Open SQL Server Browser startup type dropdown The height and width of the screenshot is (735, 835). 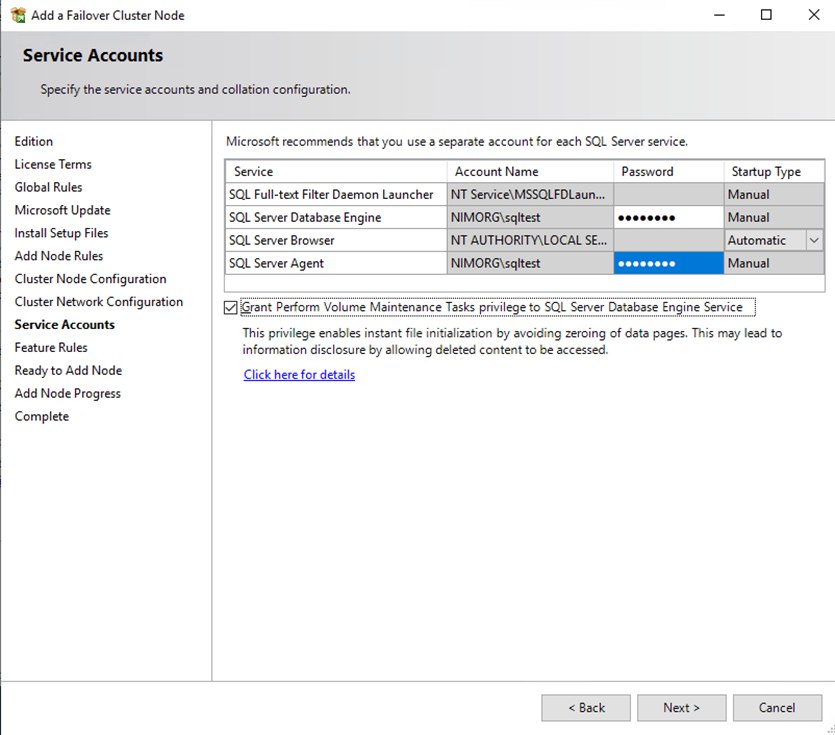tap(813, 240)
